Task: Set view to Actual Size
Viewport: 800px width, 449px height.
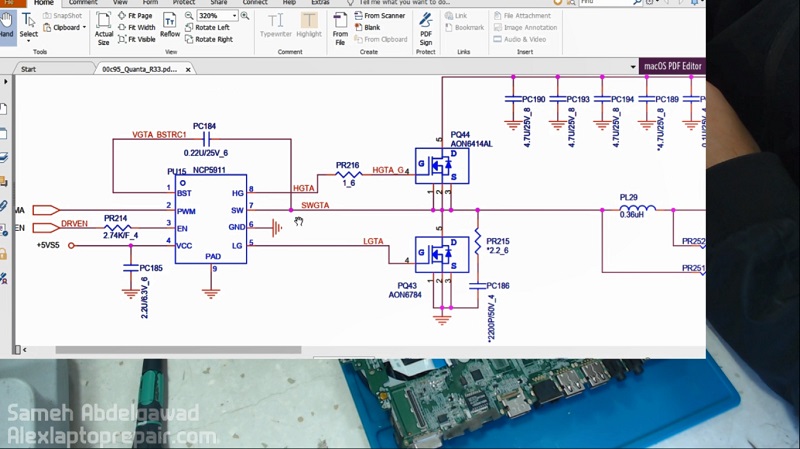Action: pos(104,29)
